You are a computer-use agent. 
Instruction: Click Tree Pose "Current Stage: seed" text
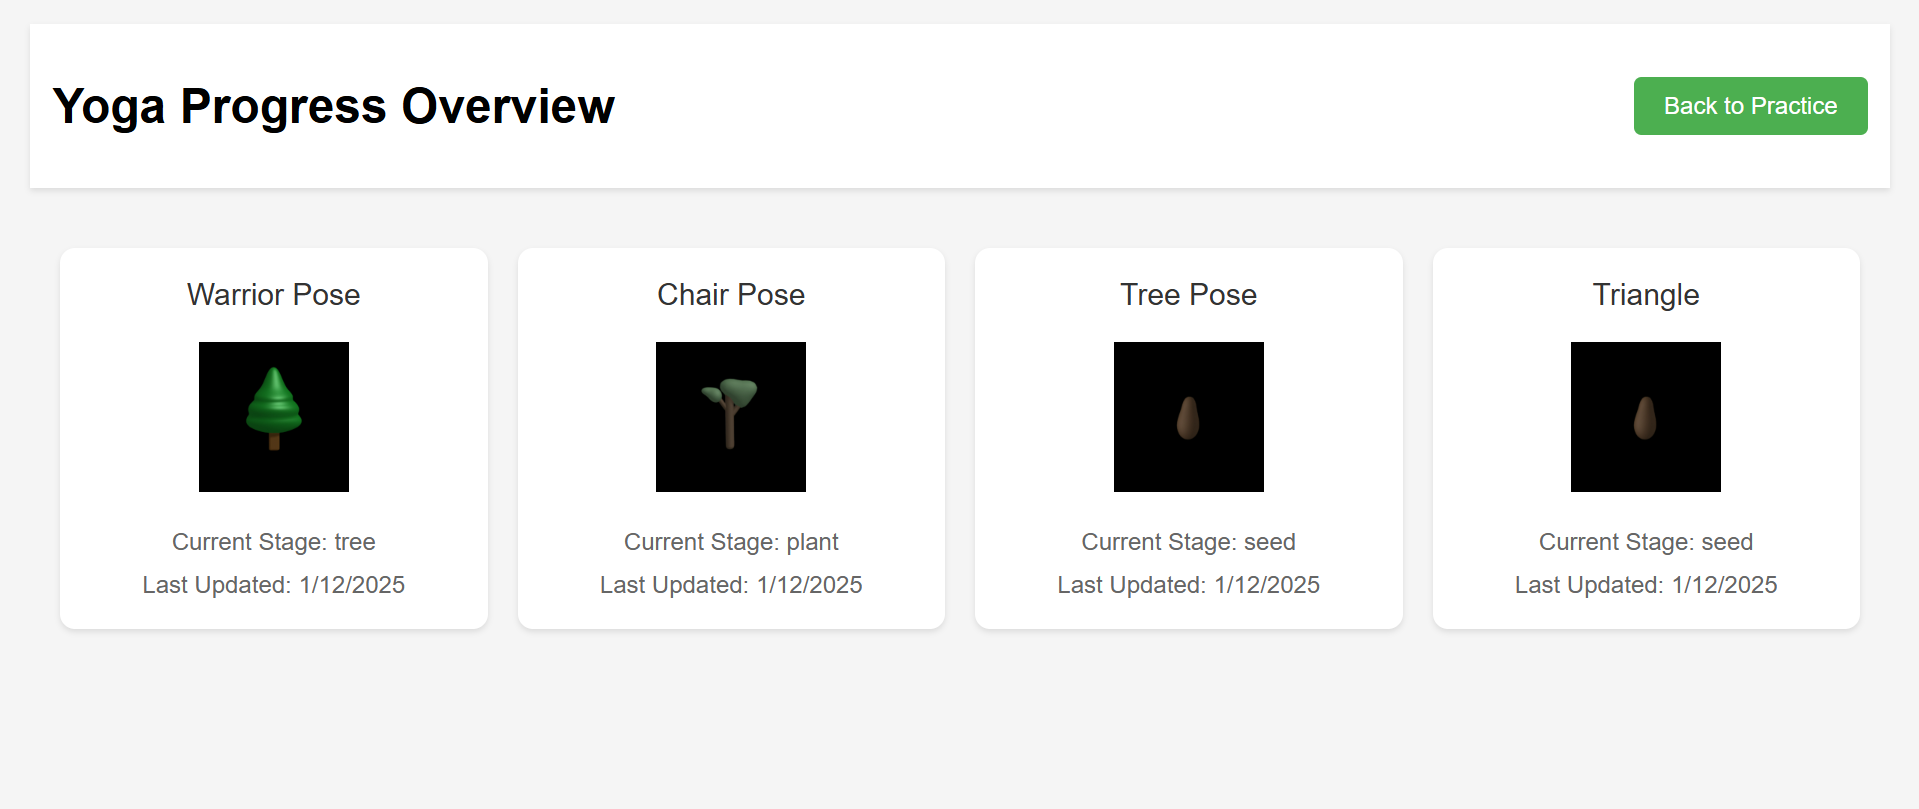pyautogui.click(x=1188, y=542)
